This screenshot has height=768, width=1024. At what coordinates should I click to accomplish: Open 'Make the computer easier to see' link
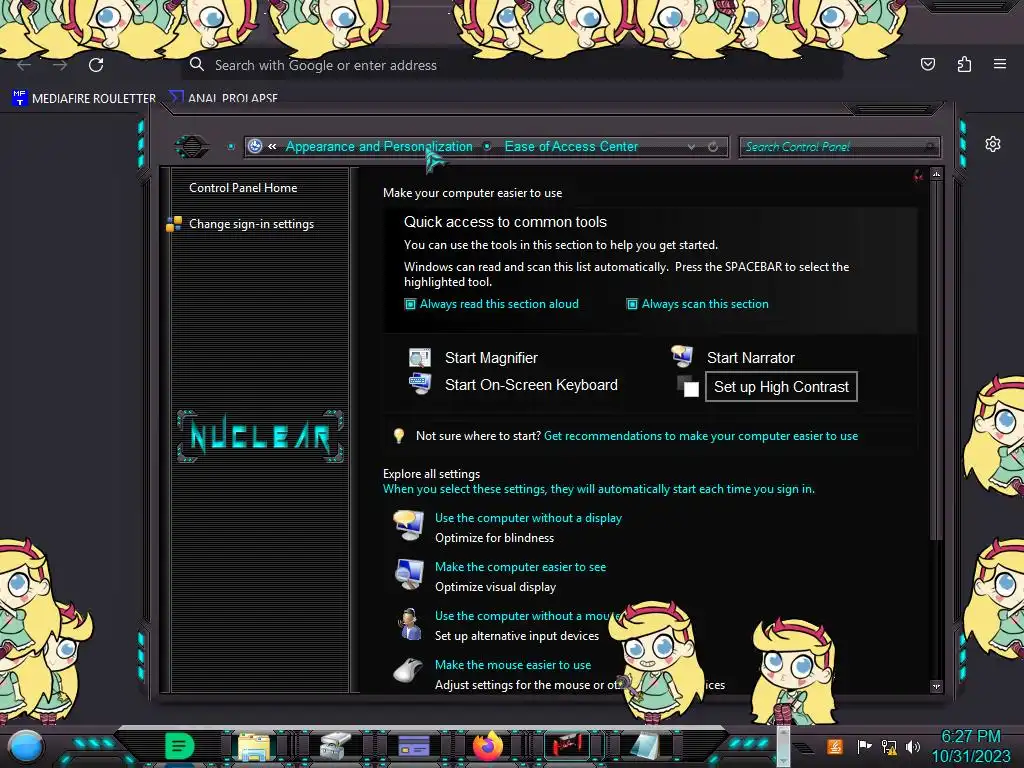click(x=520, y=567)
